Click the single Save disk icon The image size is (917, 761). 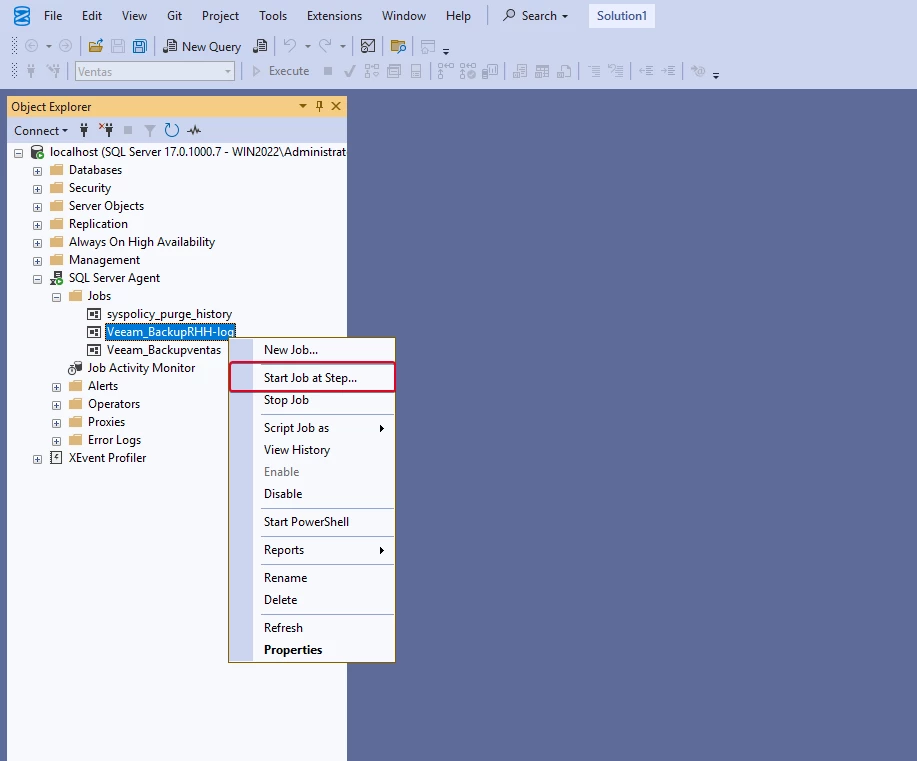click(118, 46)
